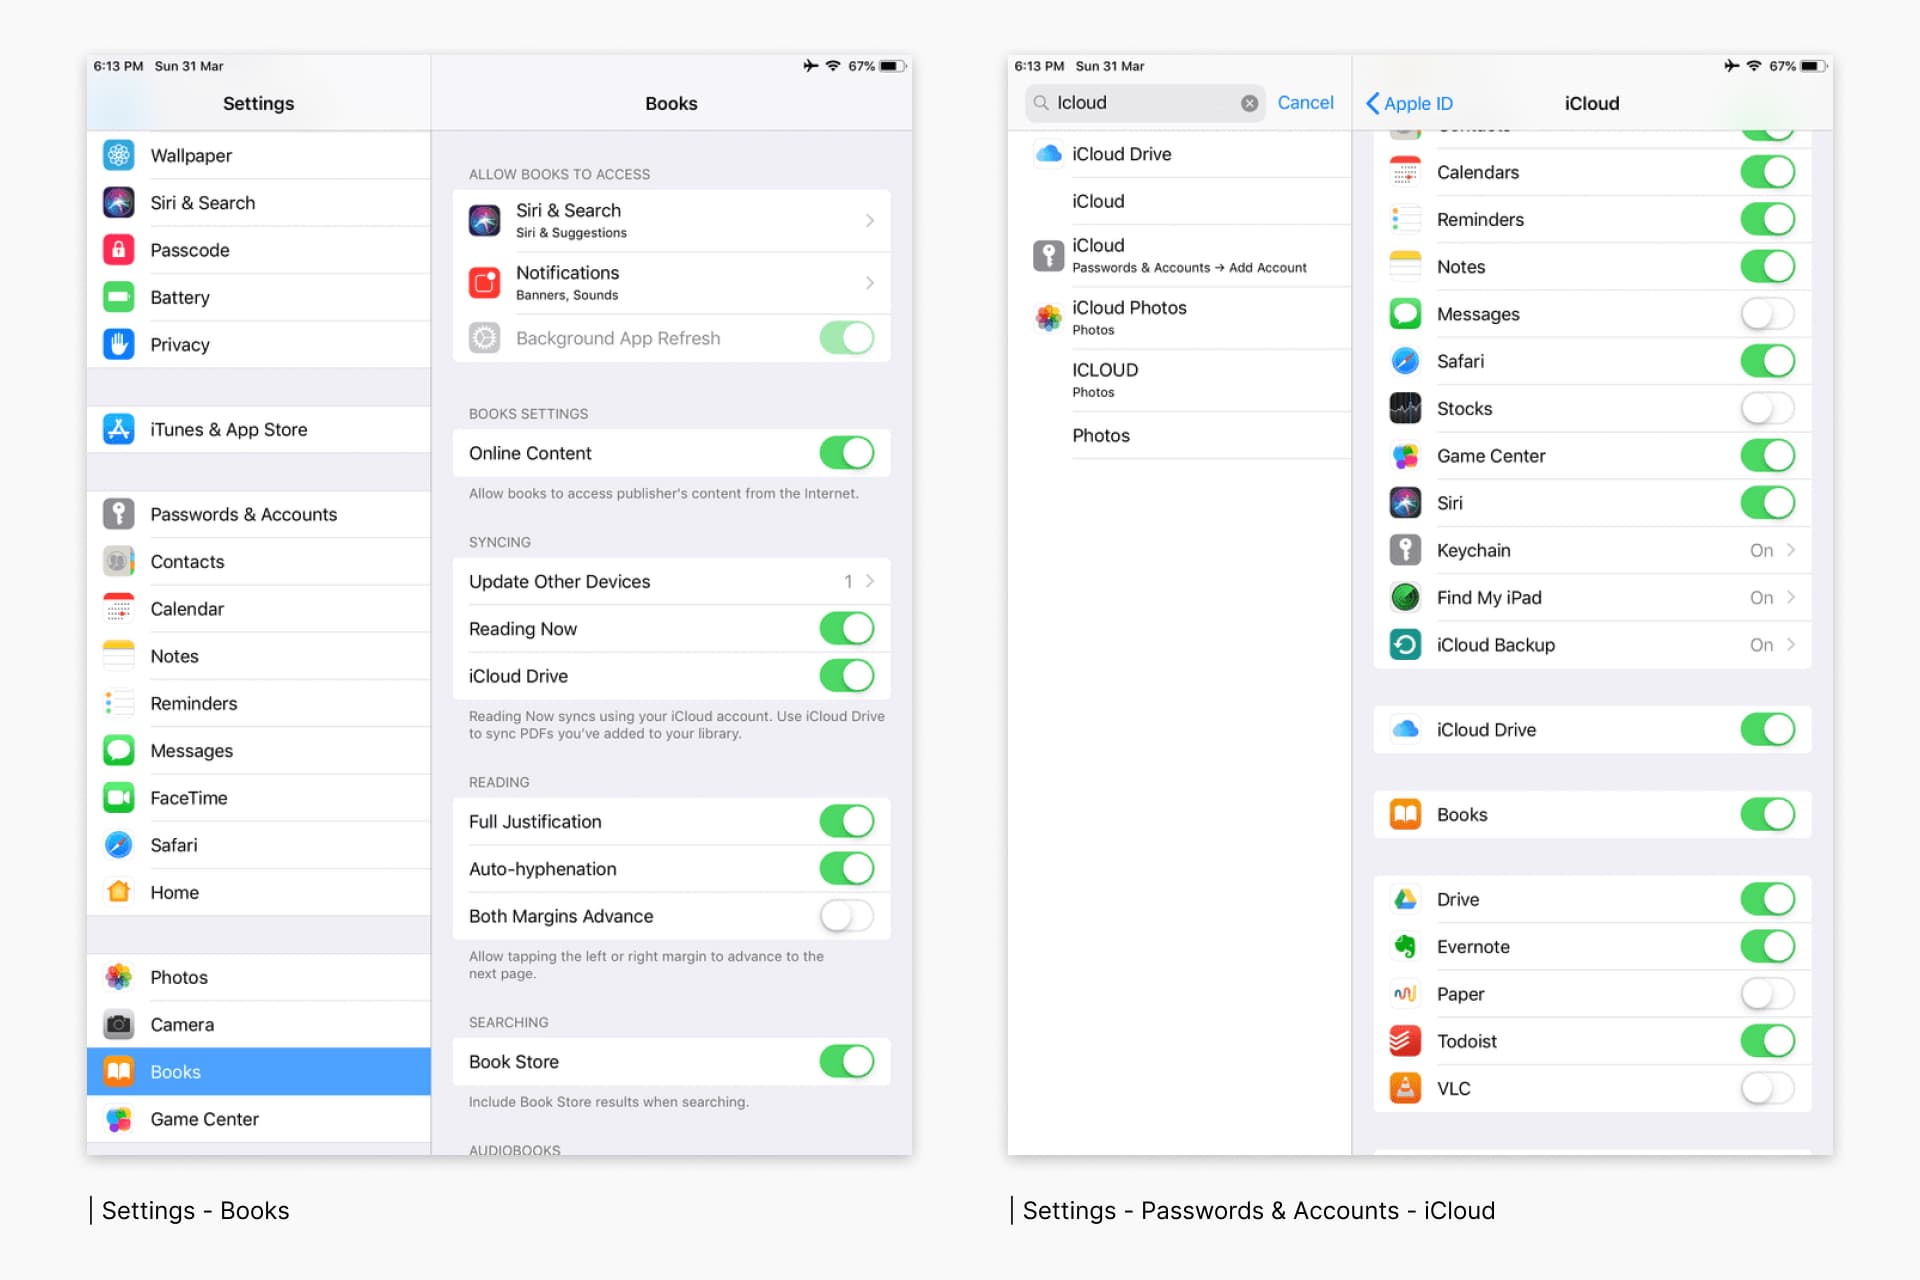
Task: Clear the iCloud search field text
Action: [1249, 103]
